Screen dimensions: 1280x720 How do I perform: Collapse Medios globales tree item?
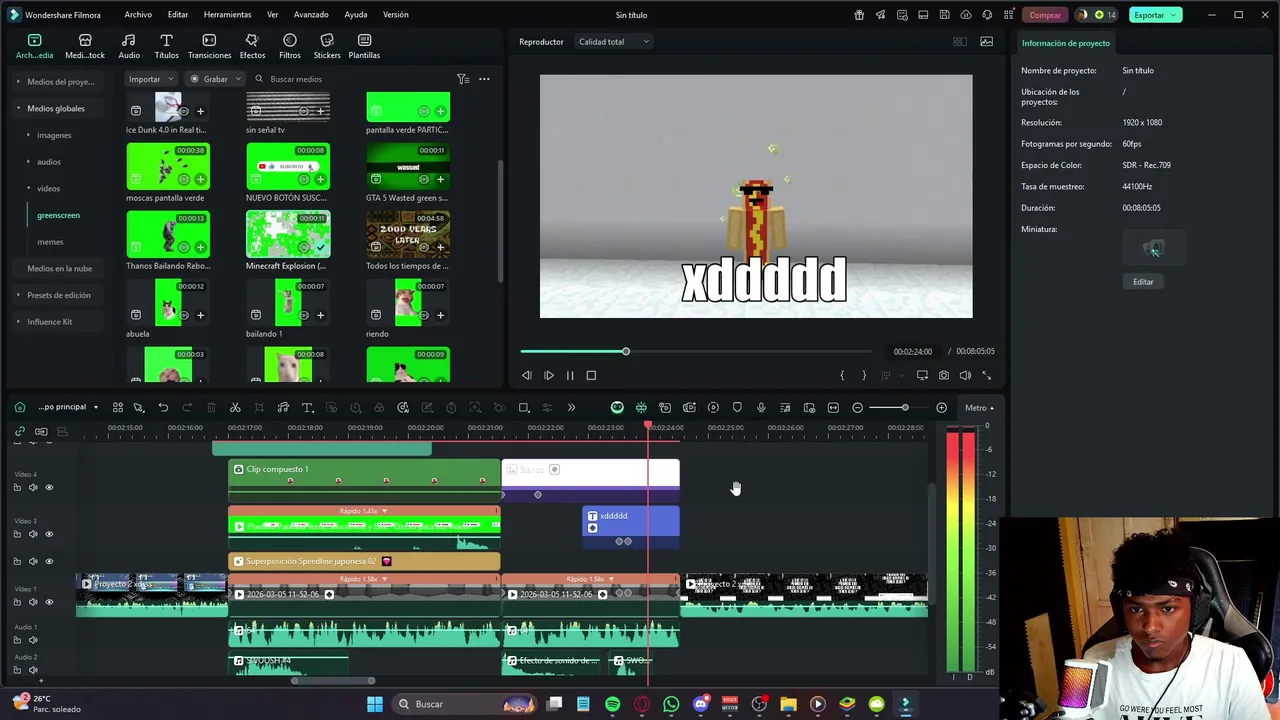pyautogui.click(x=18, y=108)
